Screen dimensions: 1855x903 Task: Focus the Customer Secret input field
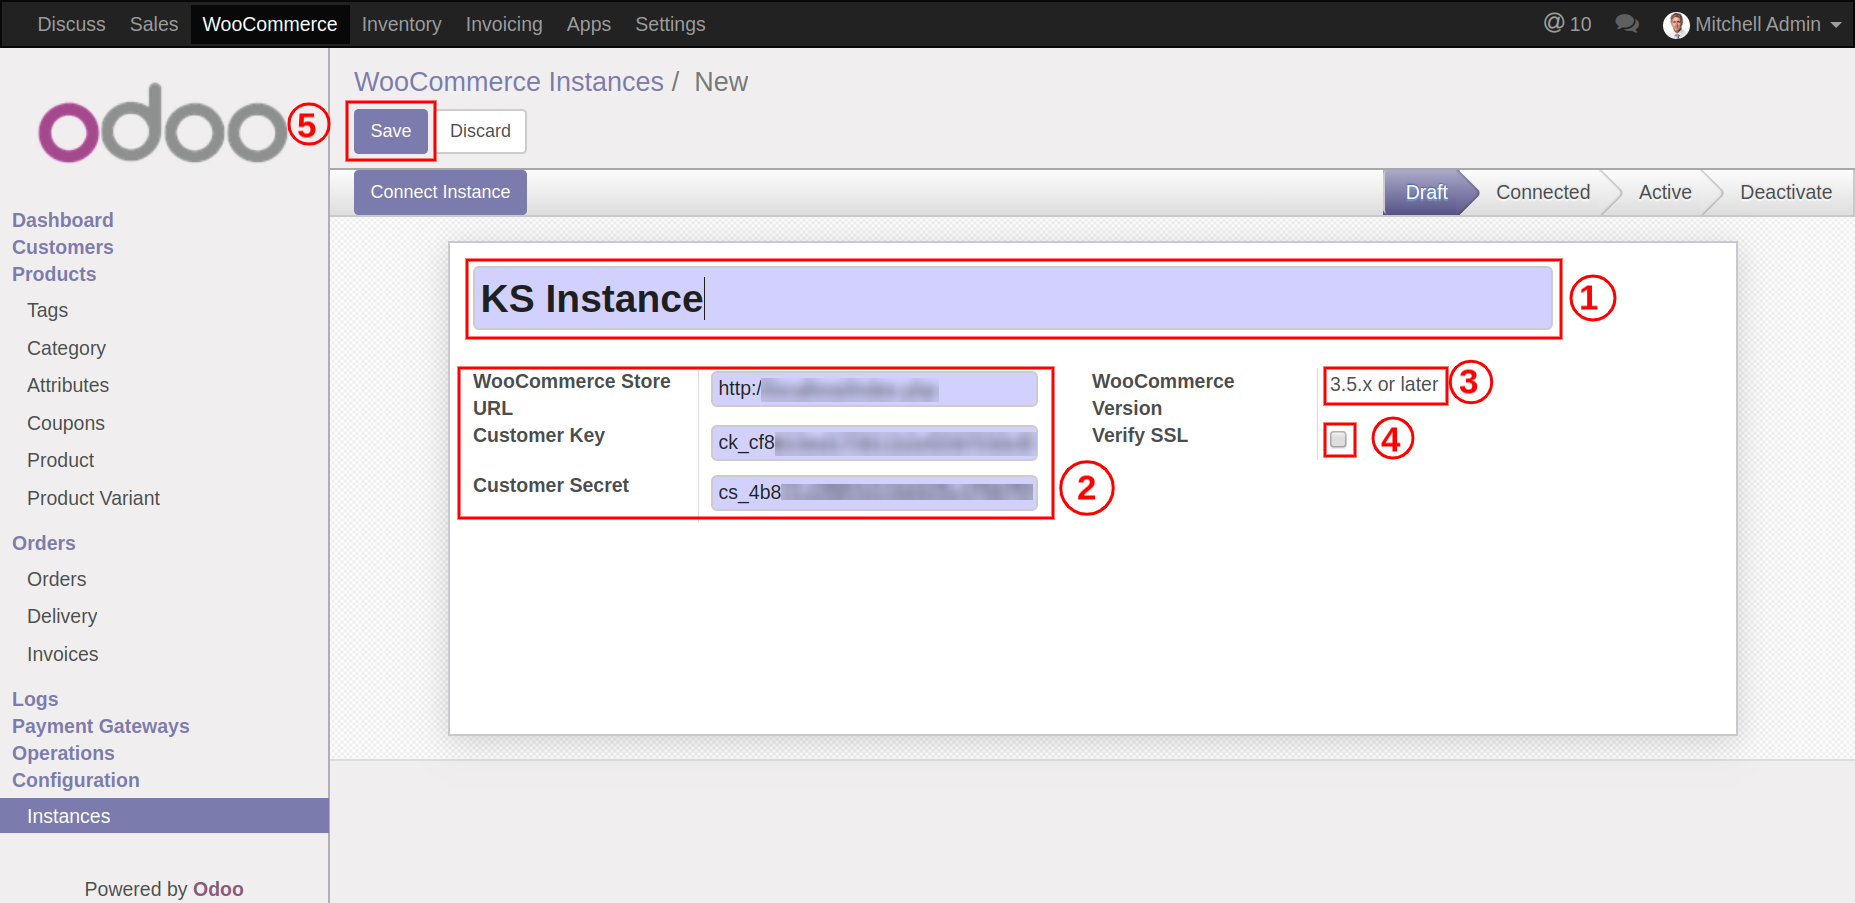tap(873, 493)
